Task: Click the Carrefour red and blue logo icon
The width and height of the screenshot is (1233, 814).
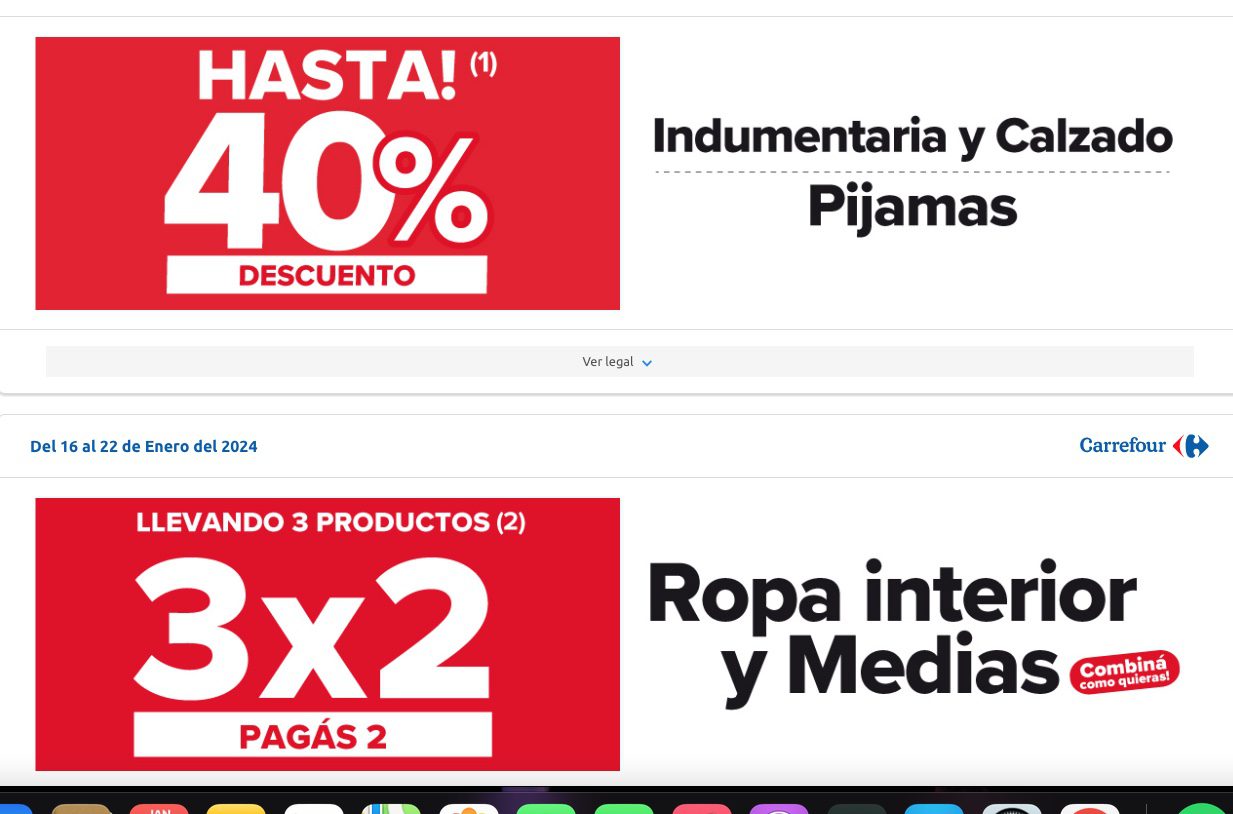Action: pyautogui.click(x=1191, y=446)
